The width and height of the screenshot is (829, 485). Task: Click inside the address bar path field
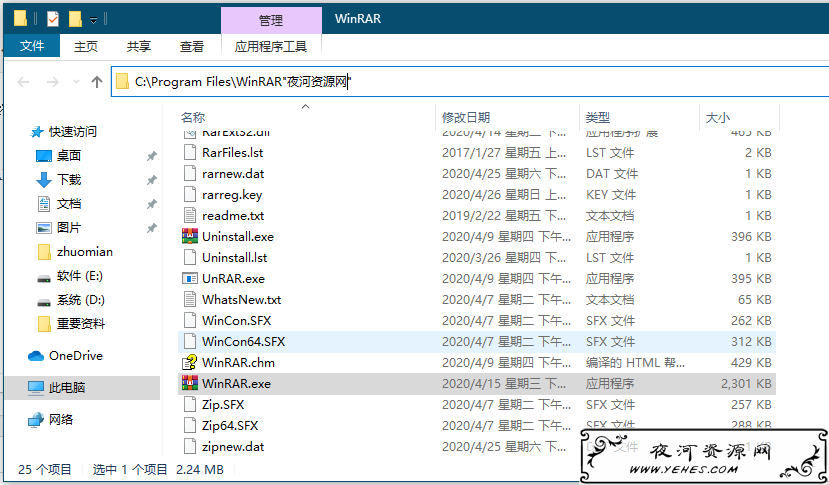pyautogui.click(x=469, y=82)
